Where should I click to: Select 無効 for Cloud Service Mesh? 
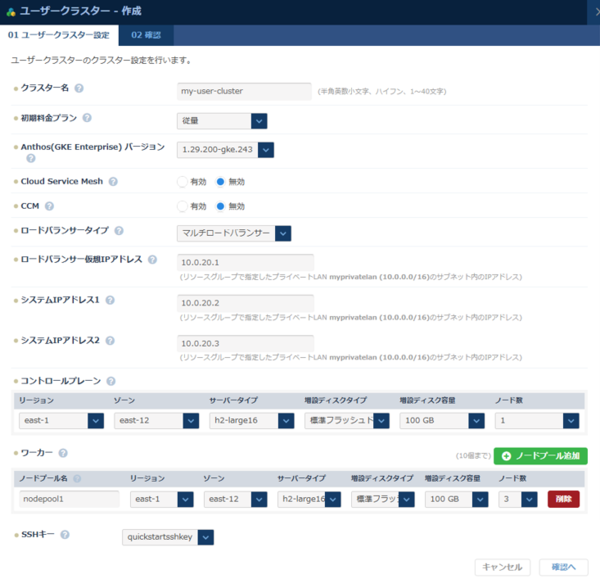221,182
